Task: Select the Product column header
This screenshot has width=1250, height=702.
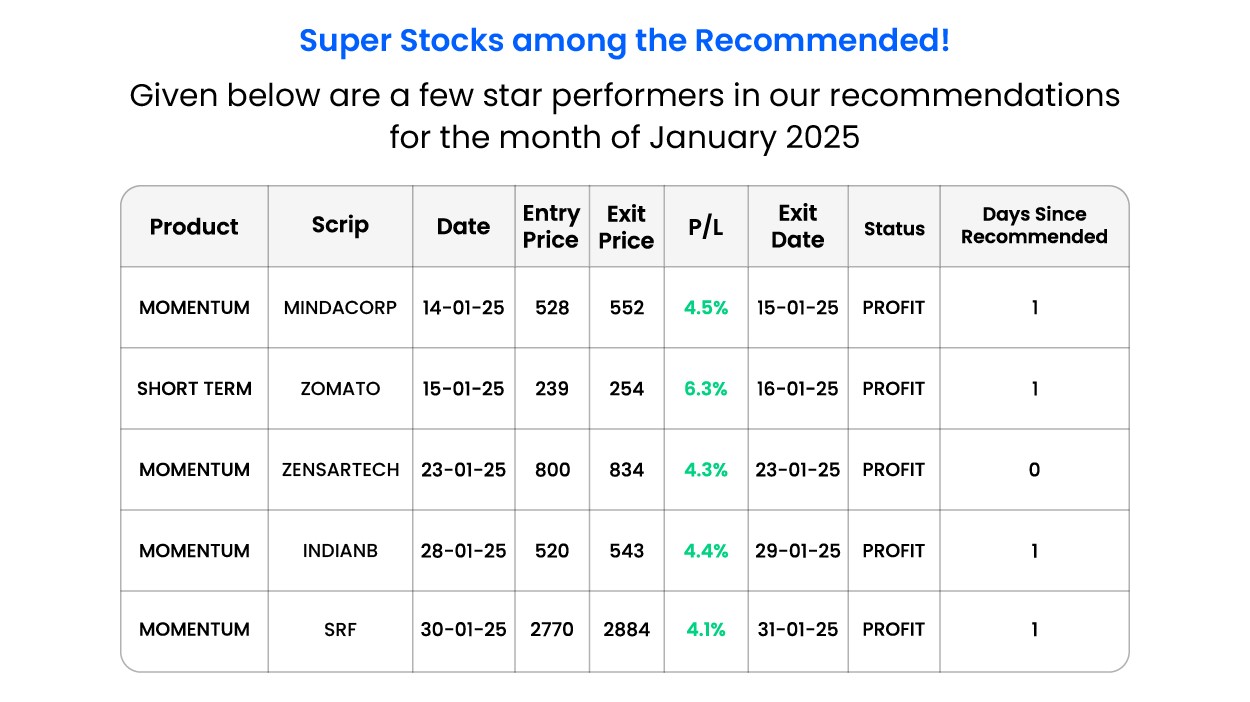Action: pyautogui.click(x=194, y=227)
